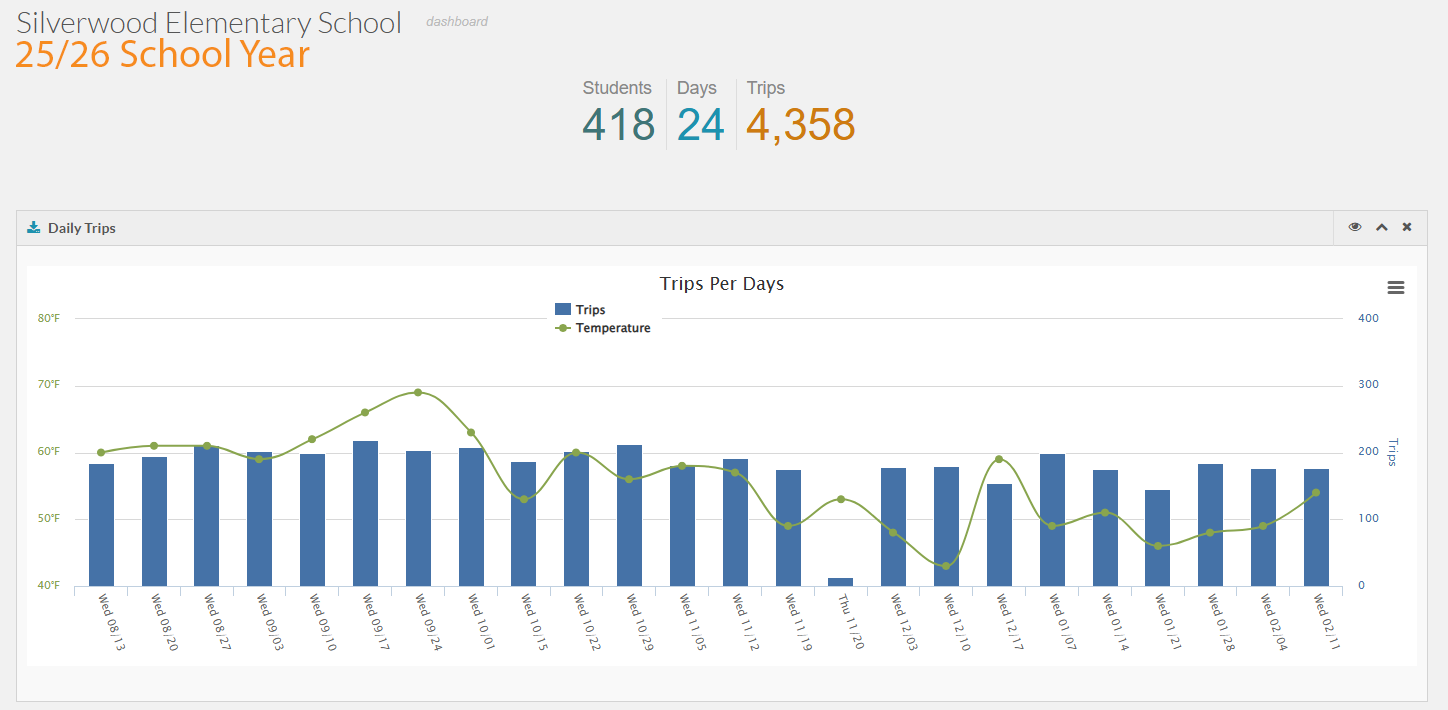This screenshot has height=710, width=1448.
Task: Click the Days count 24
Action: point(700,125)
